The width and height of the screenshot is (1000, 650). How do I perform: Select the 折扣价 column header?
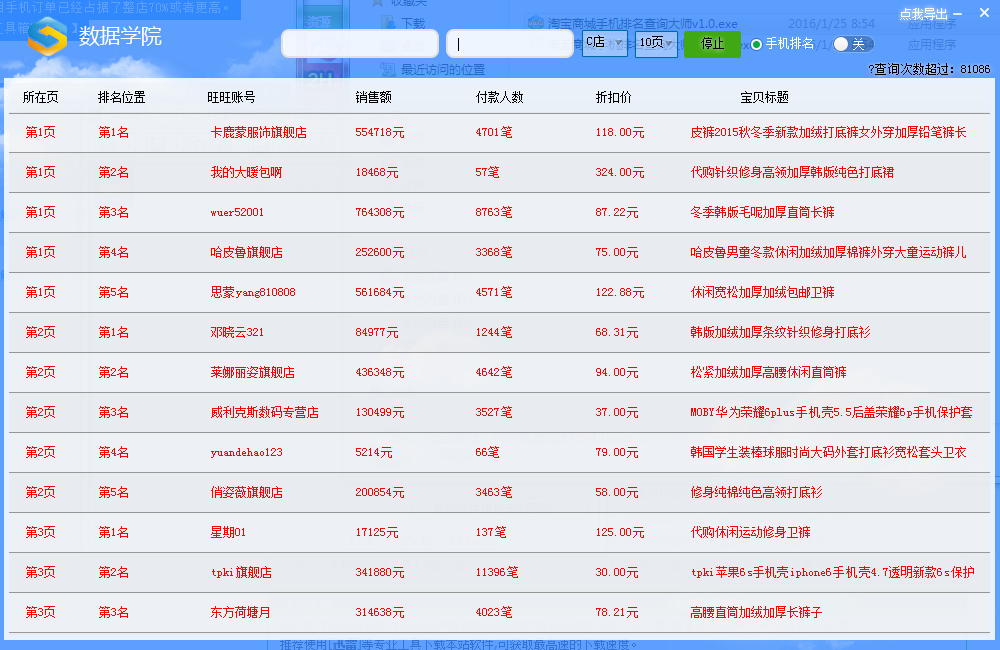(613, 97)
